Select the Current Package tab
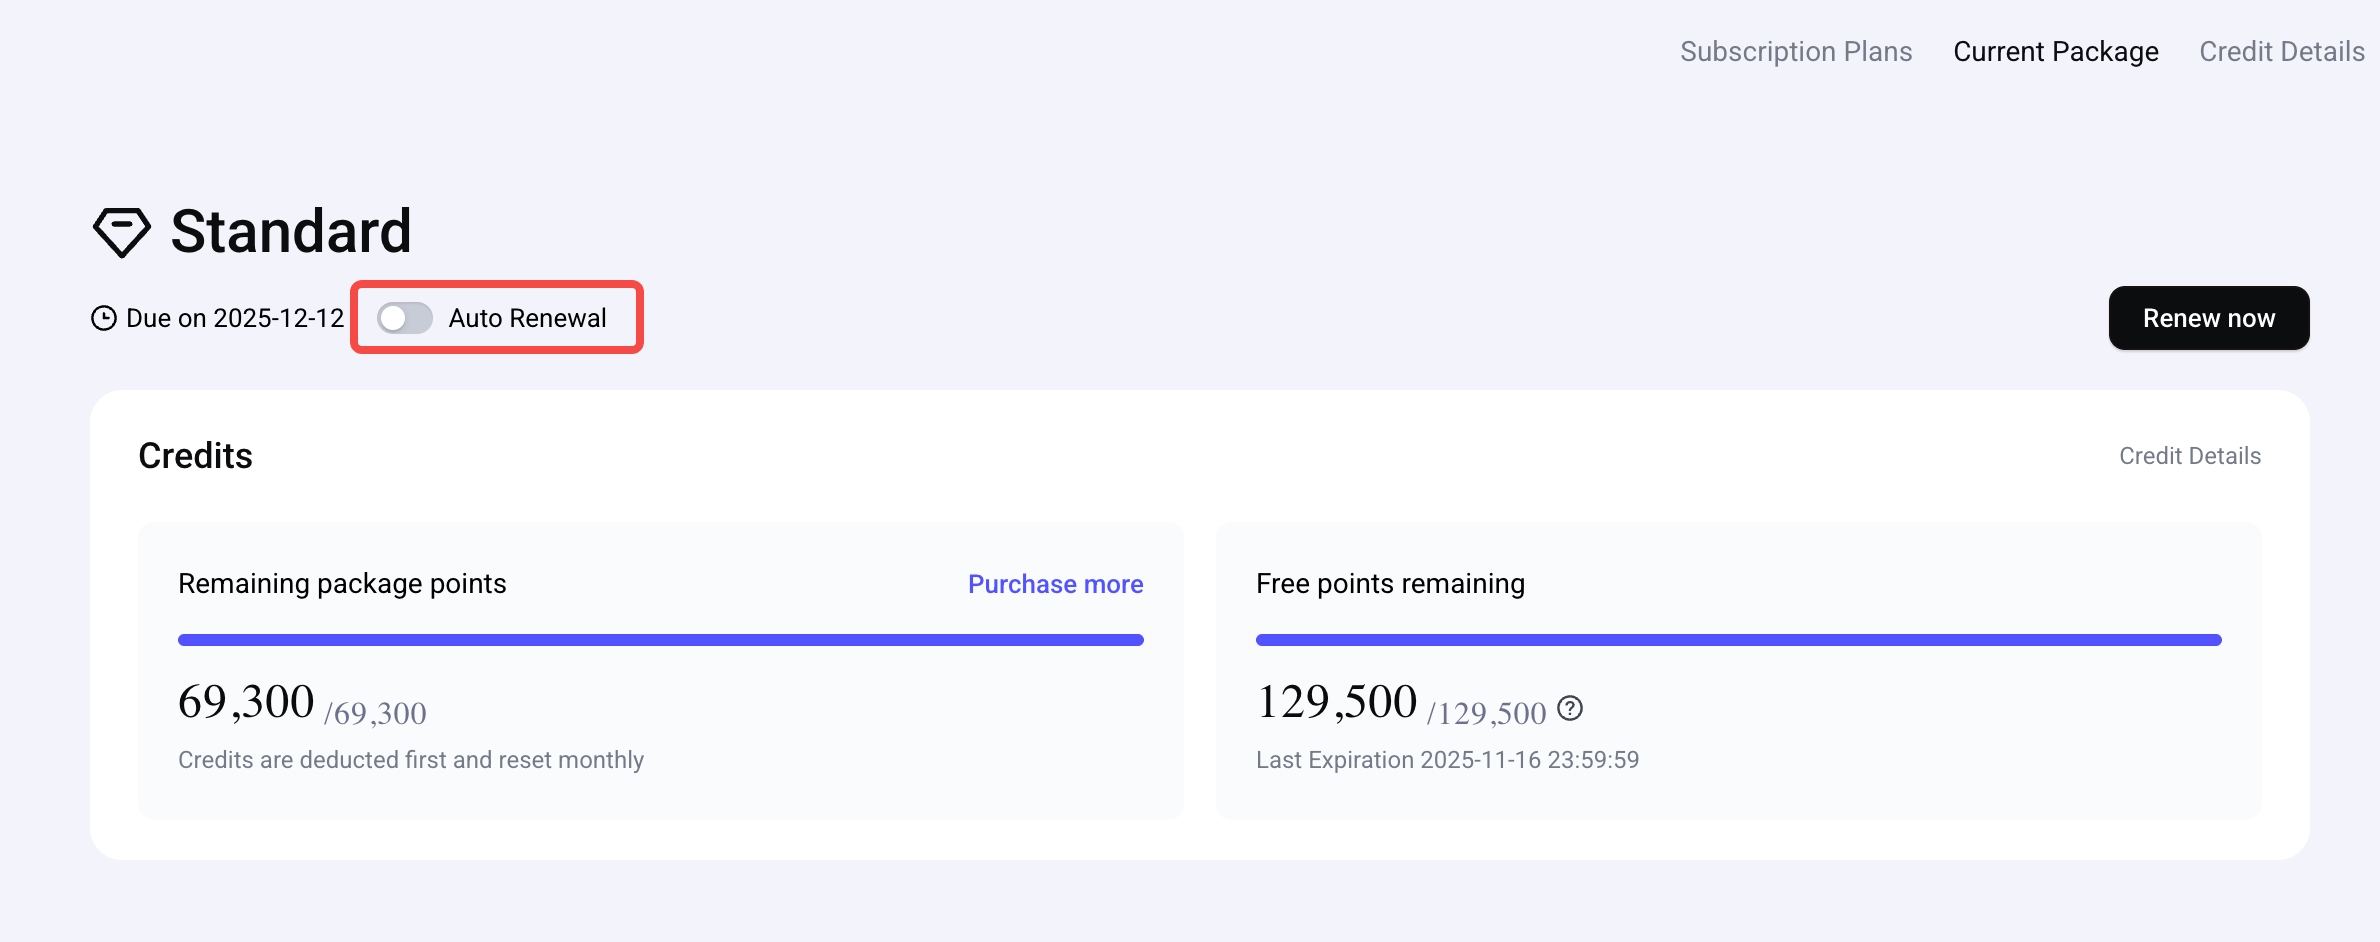The image size is (2380, 942). pyautogui.click(x=2055, y=52)
